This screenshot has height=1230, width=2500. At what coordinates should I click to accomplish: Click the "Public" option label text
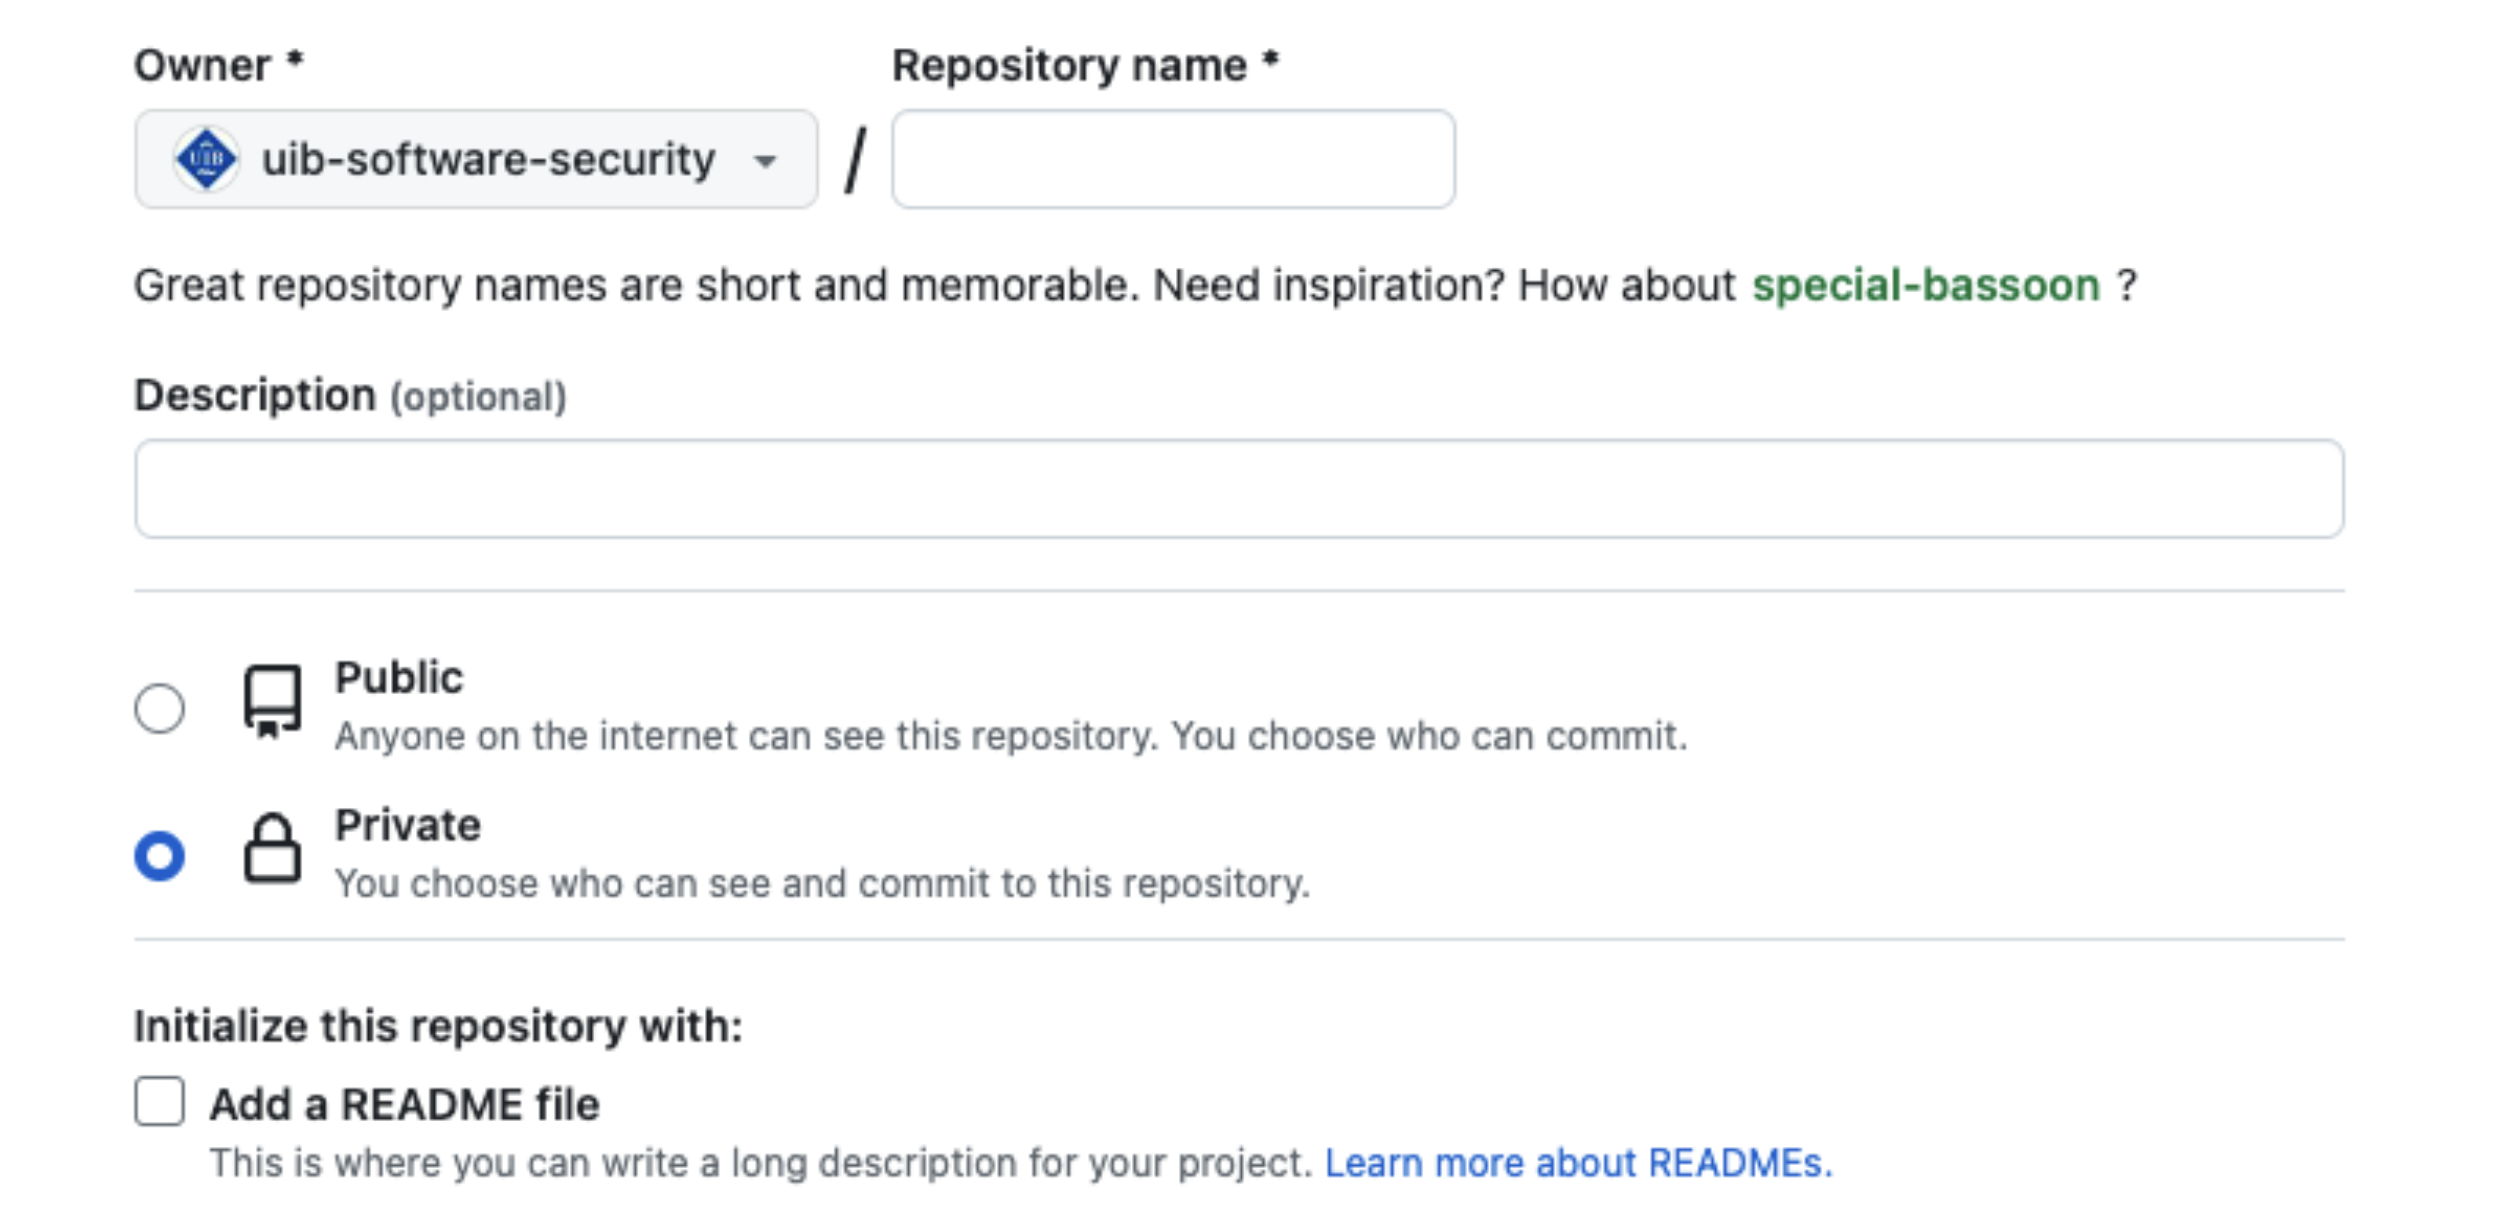(399, 678)
